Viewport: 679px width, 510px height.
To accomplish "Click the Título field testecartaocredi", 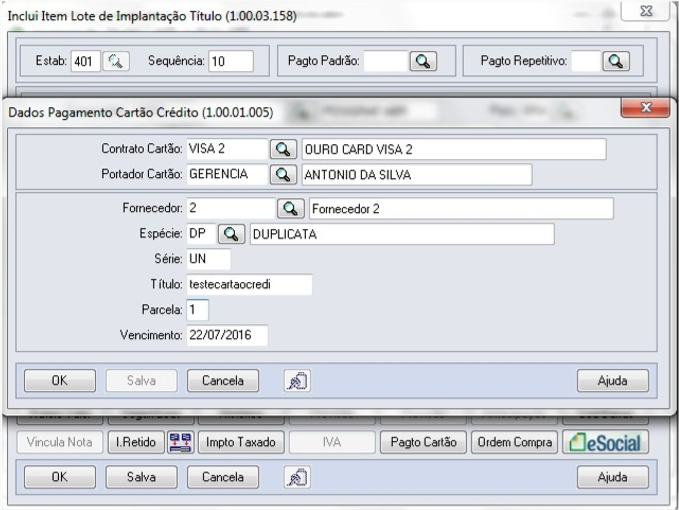I will pos(249,285).
